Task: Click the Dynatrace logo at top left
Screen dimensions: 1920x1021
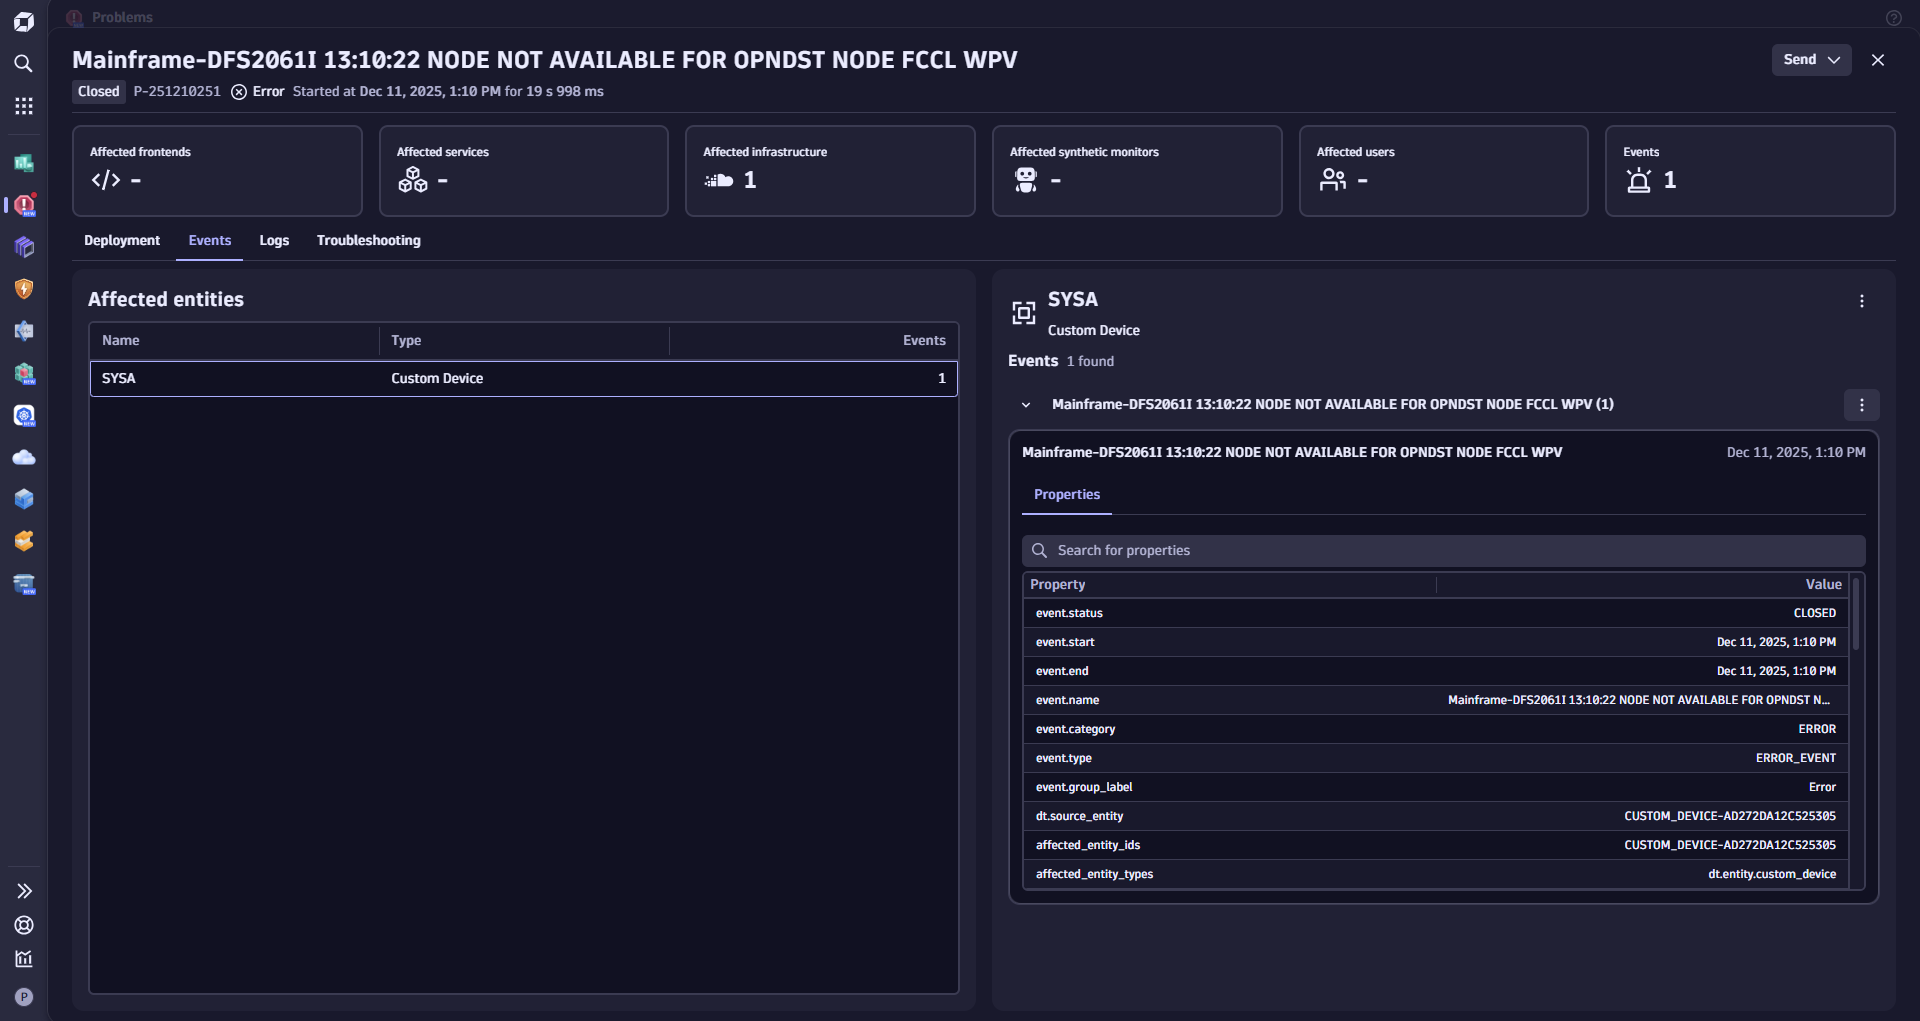Action: point(24,20)
